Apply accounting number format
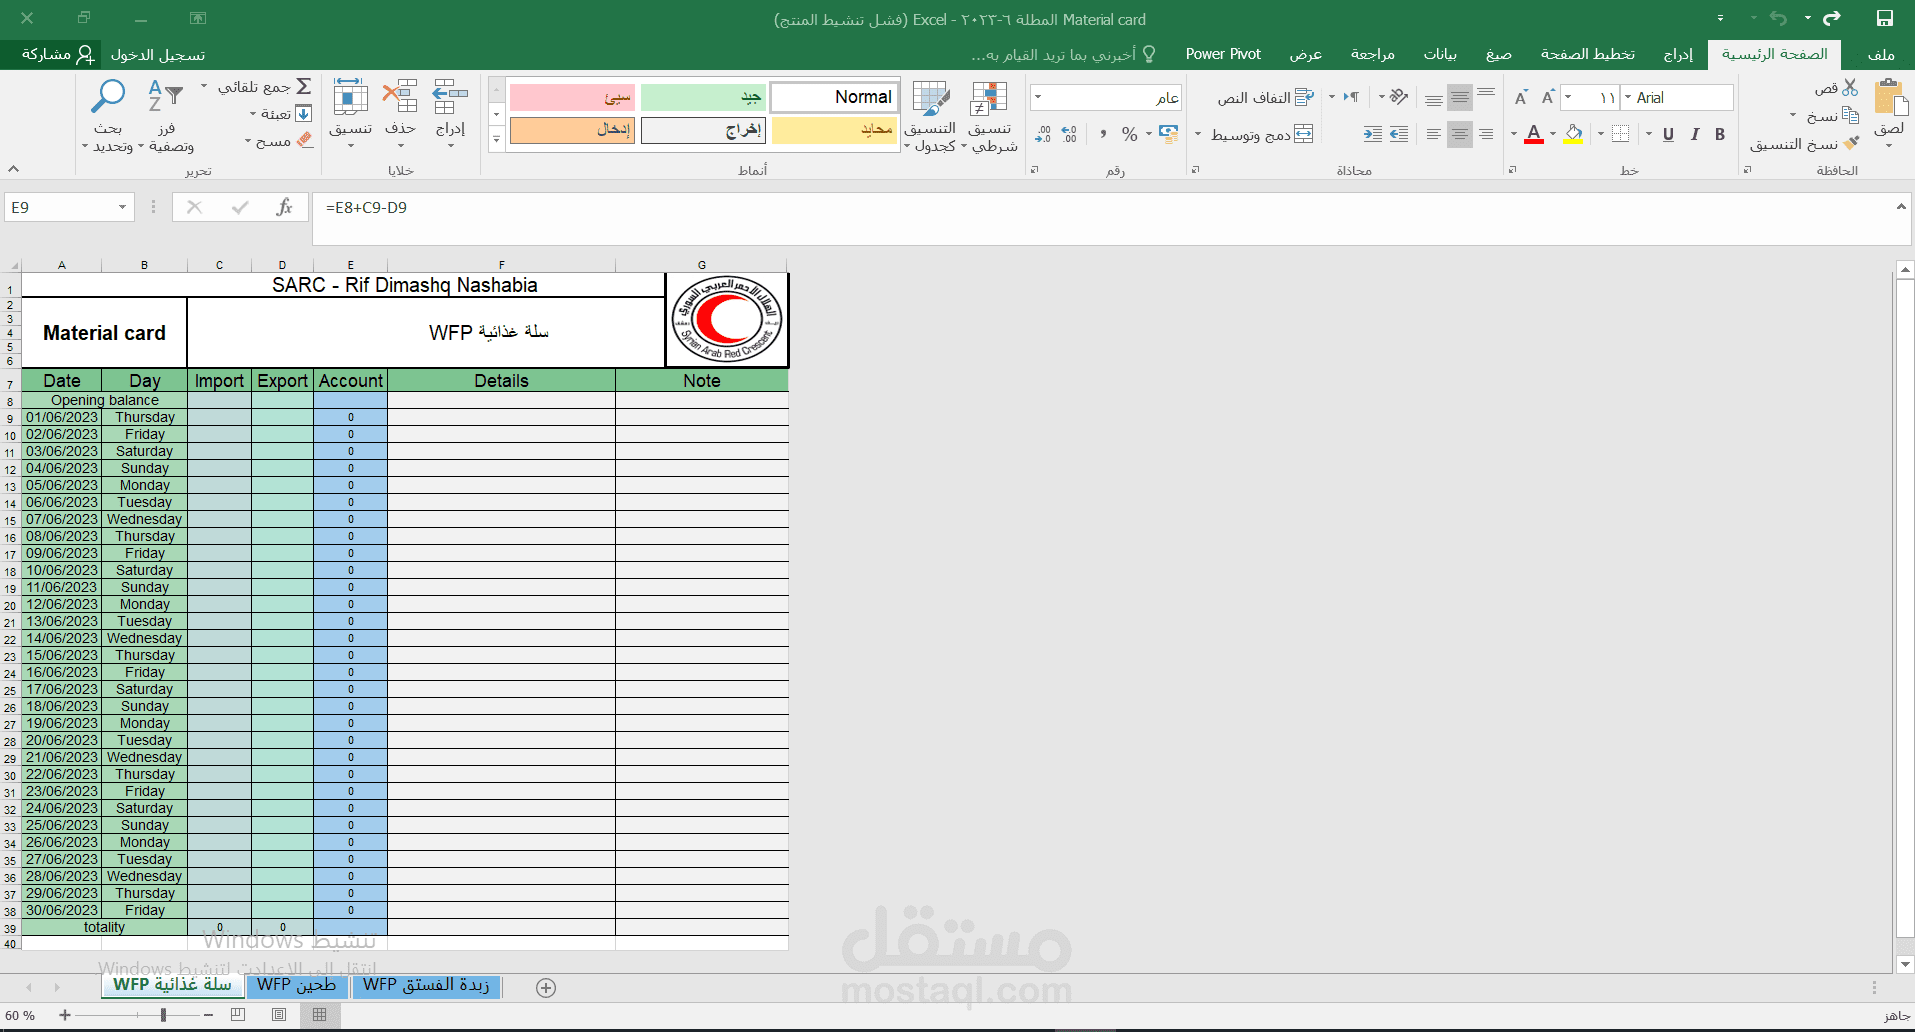Viewport: 1915px width, 1032px height. [1168, 134]
